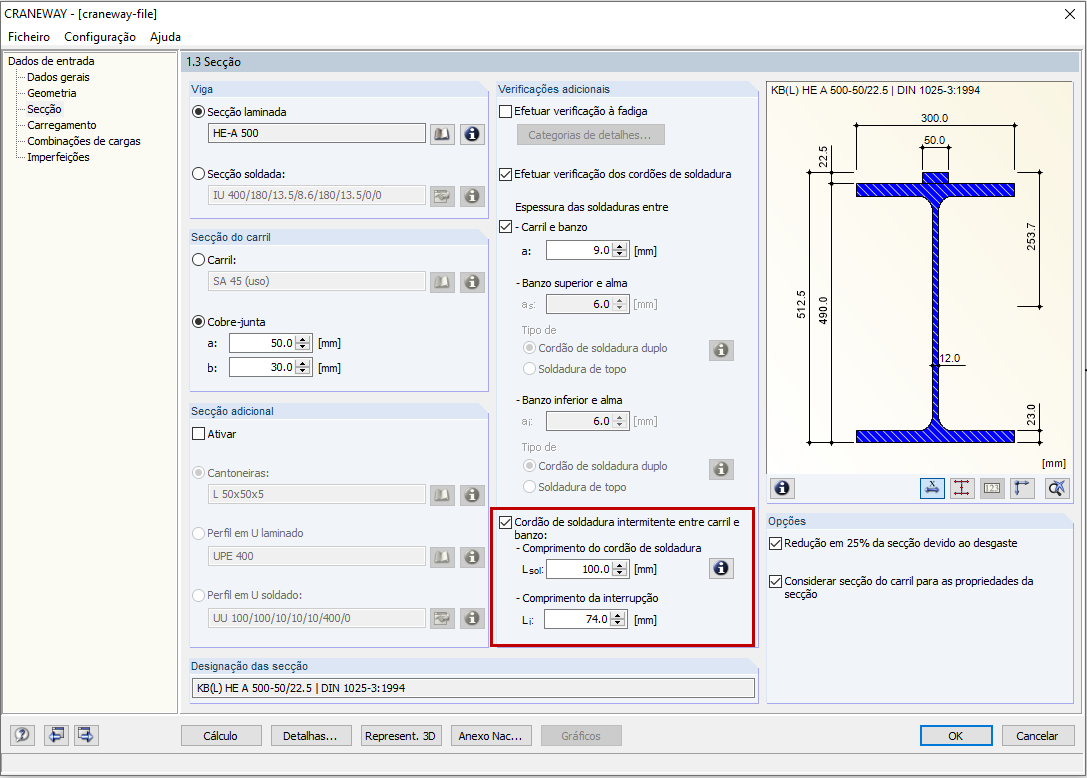The image size is (1087, 778).
Task: Show info for rolled section HE-A 500
Action: click(472, 134)
